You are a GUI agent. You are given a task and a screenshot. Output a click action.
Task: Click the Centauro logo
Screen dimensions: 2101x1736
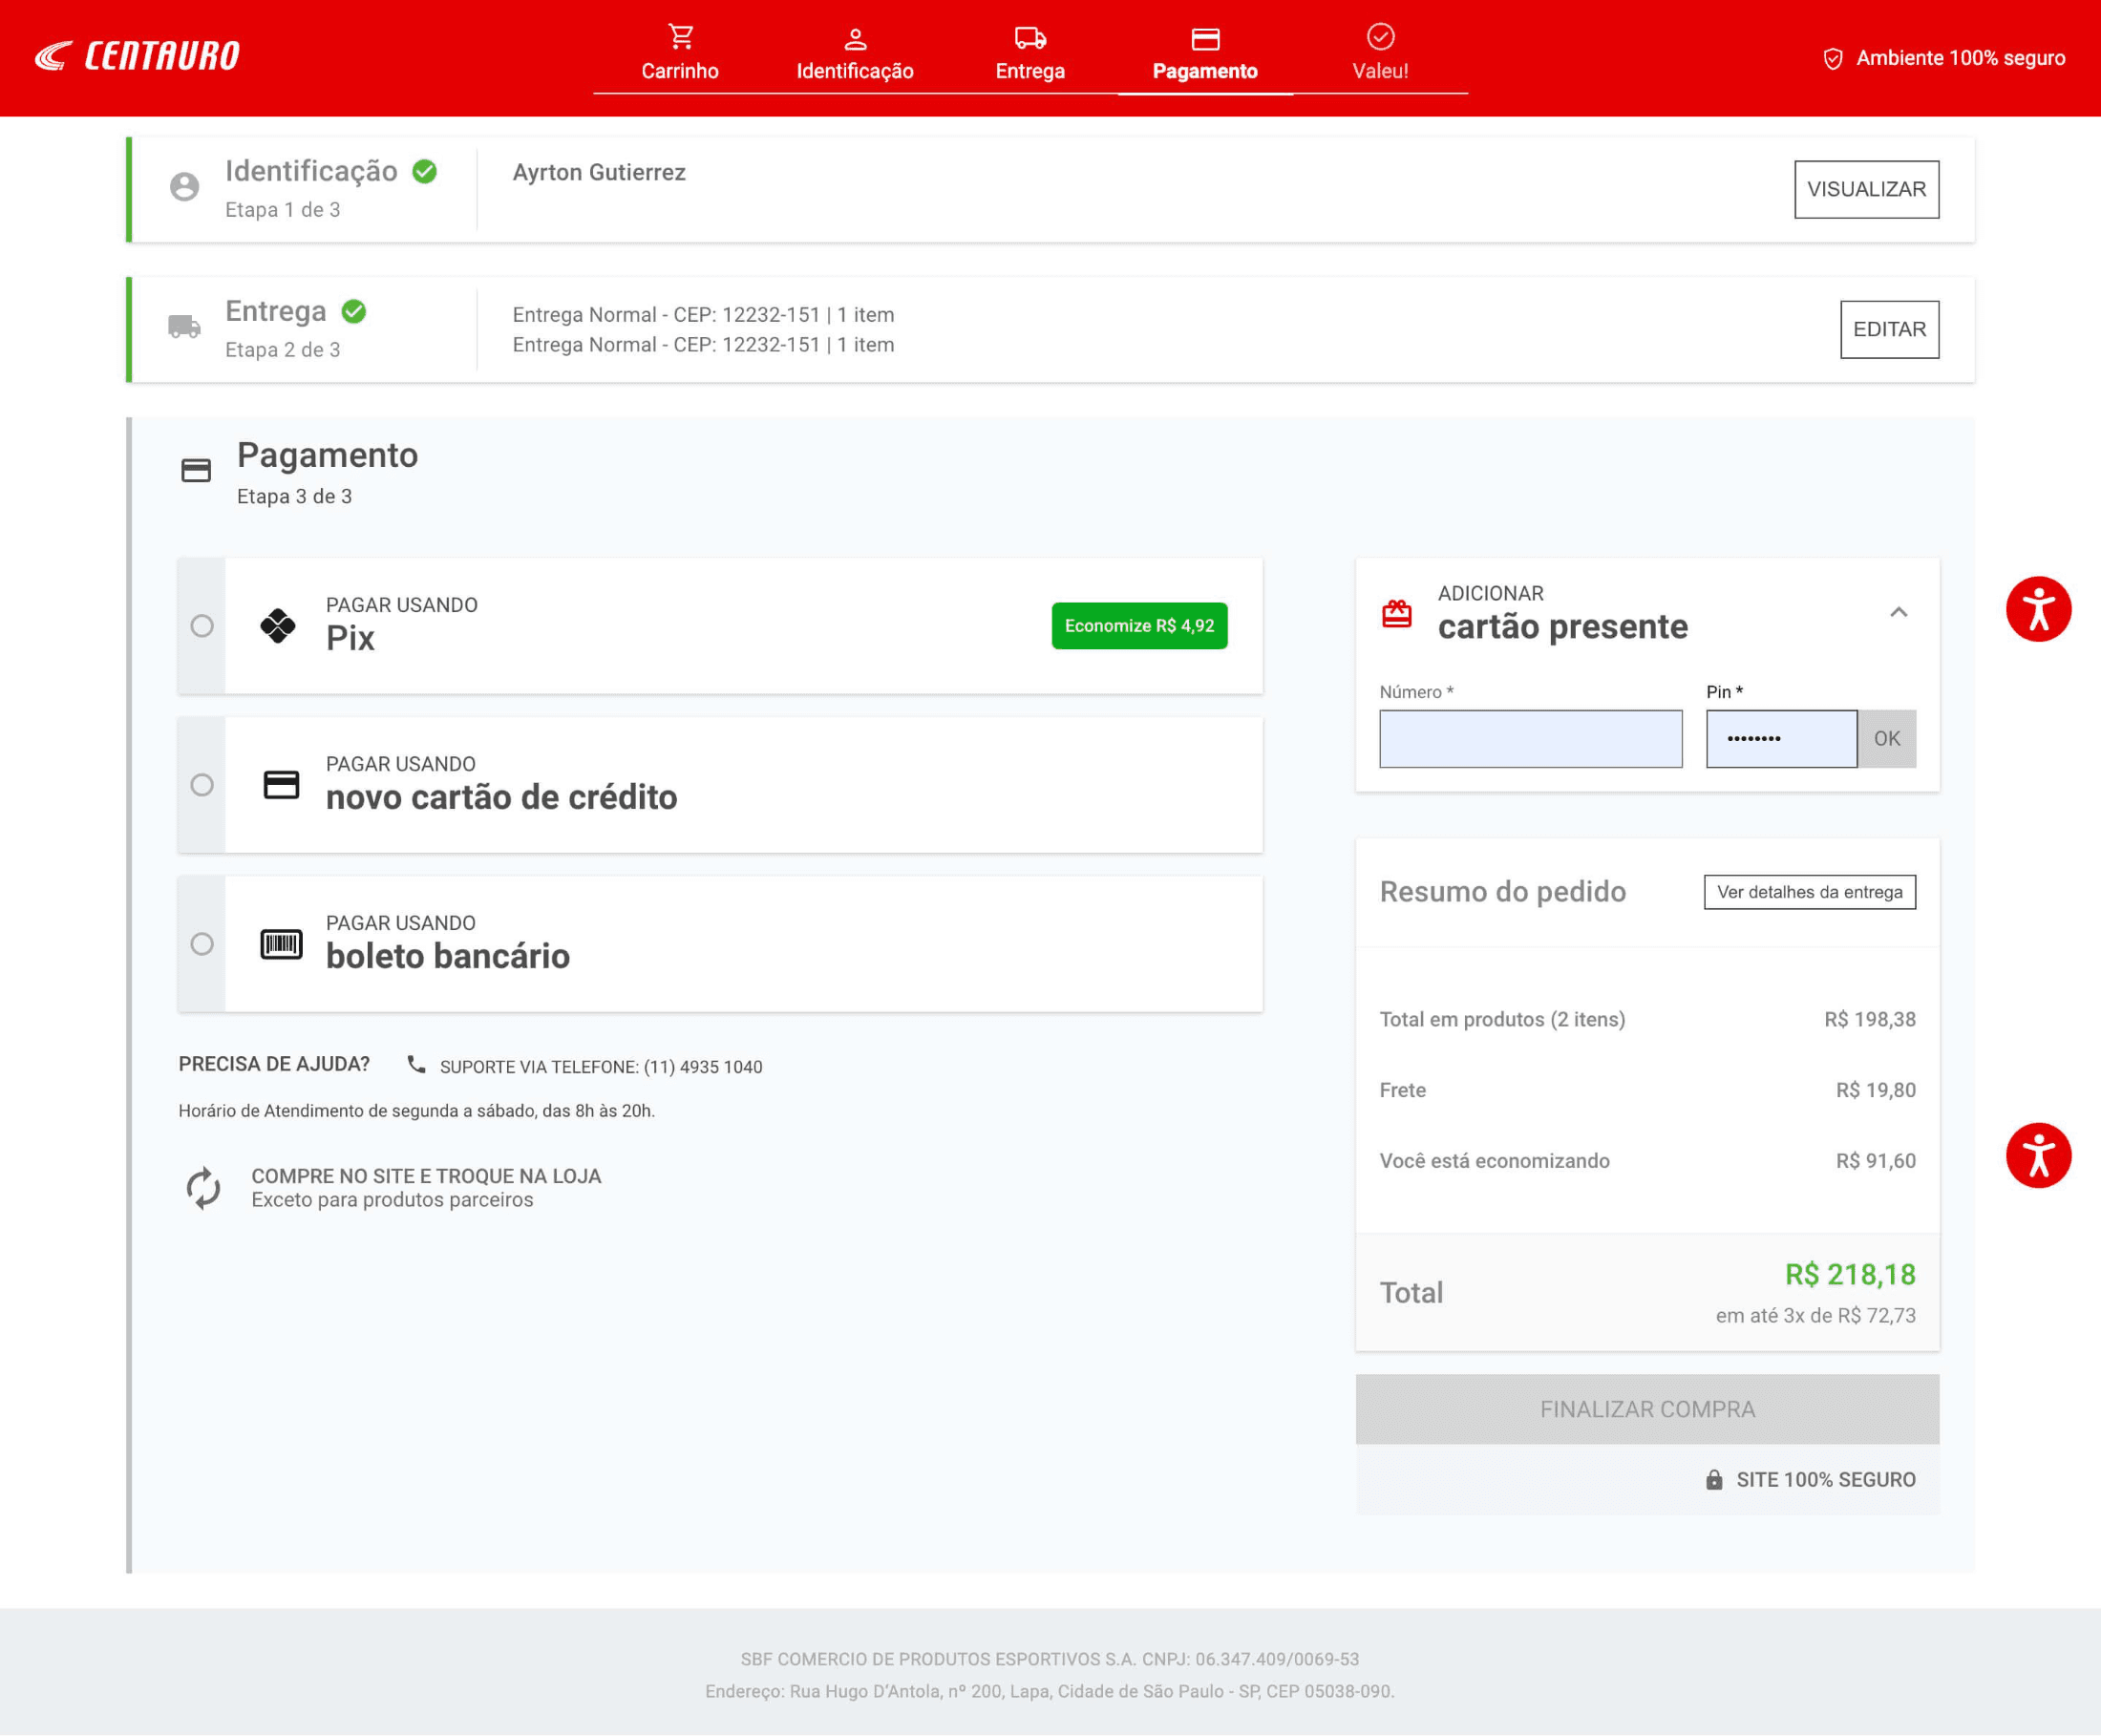click(137, 56)
